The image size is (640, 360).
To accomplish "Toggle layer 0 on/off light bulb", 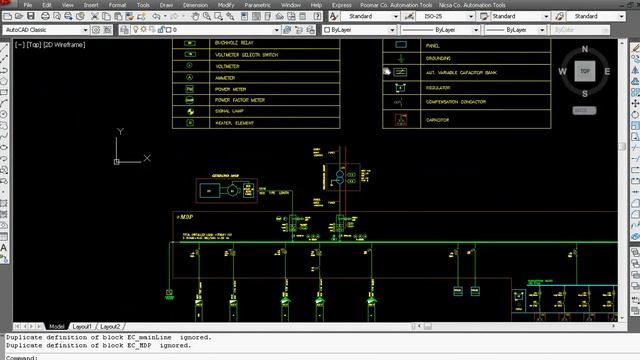I will (x=136, y=30).
